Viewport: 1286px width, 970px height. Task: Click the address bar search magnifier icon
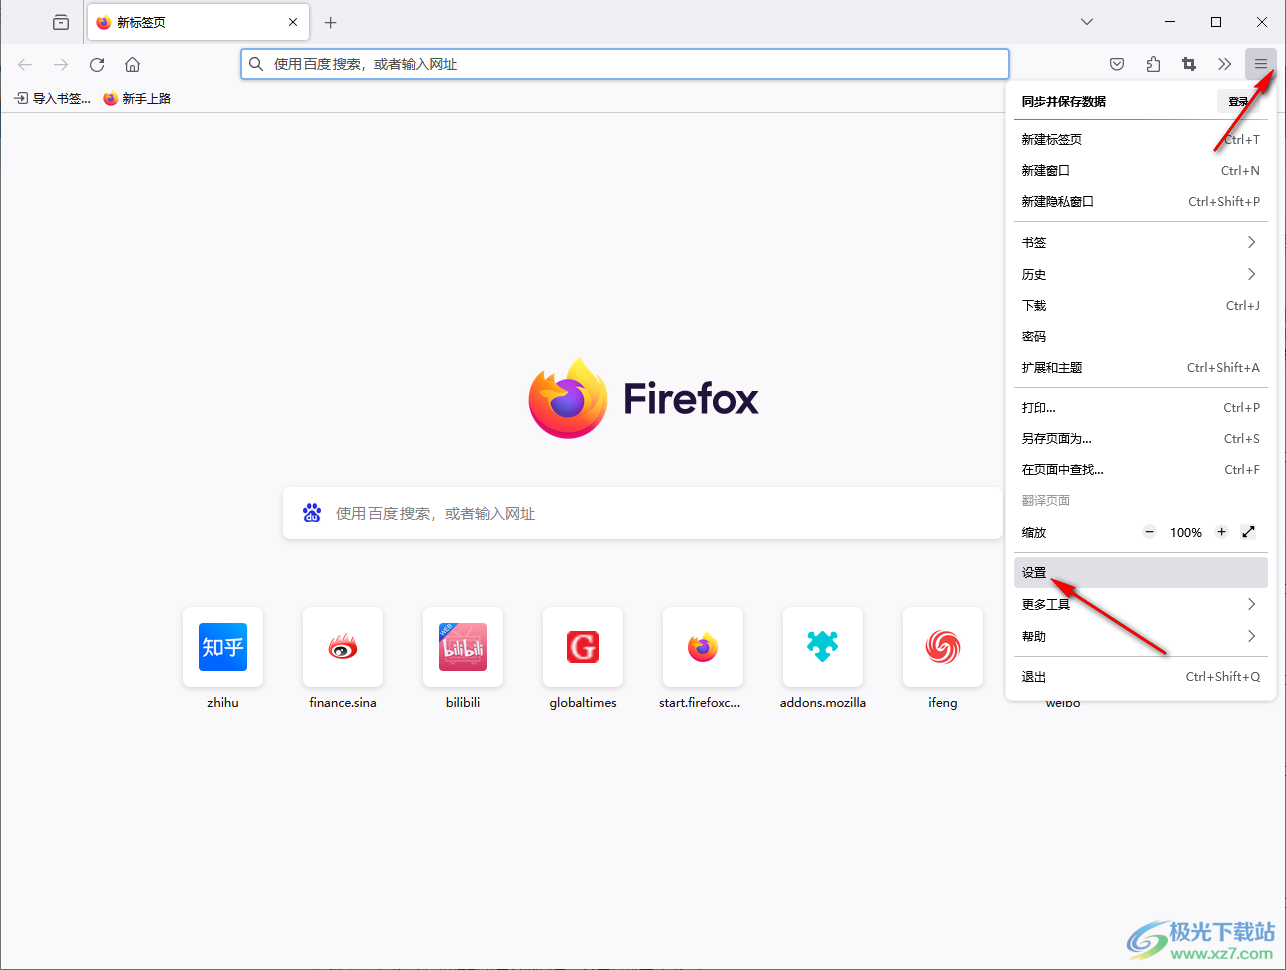click(x=256, y=64)
